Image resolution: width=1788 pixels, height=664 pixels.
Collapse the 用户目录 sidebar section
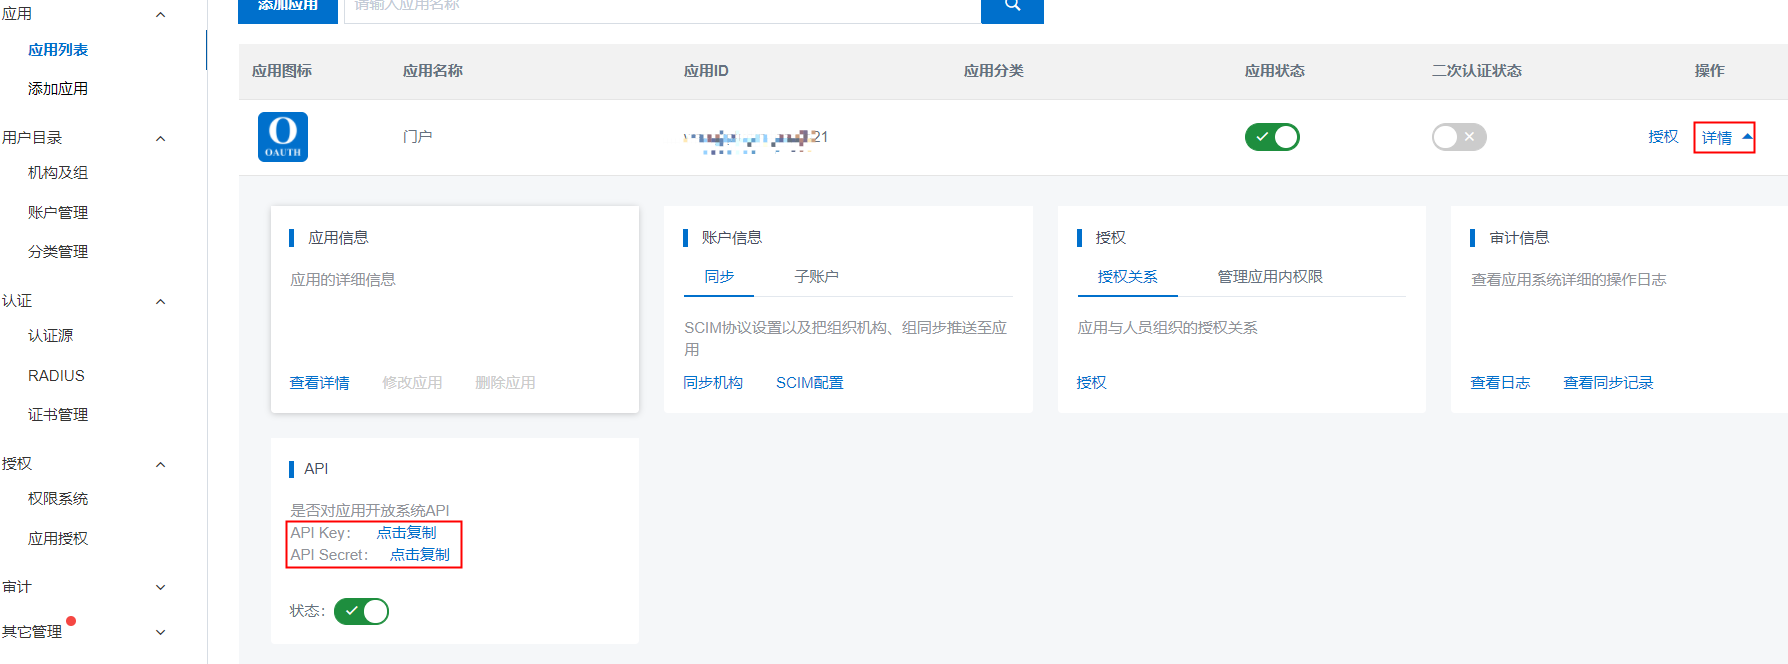pyautogui.click(x=160, y=138)
